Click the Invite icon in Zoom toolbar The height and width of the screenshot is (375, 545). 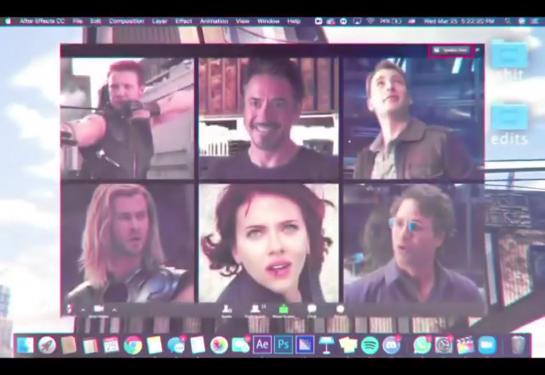227,309
